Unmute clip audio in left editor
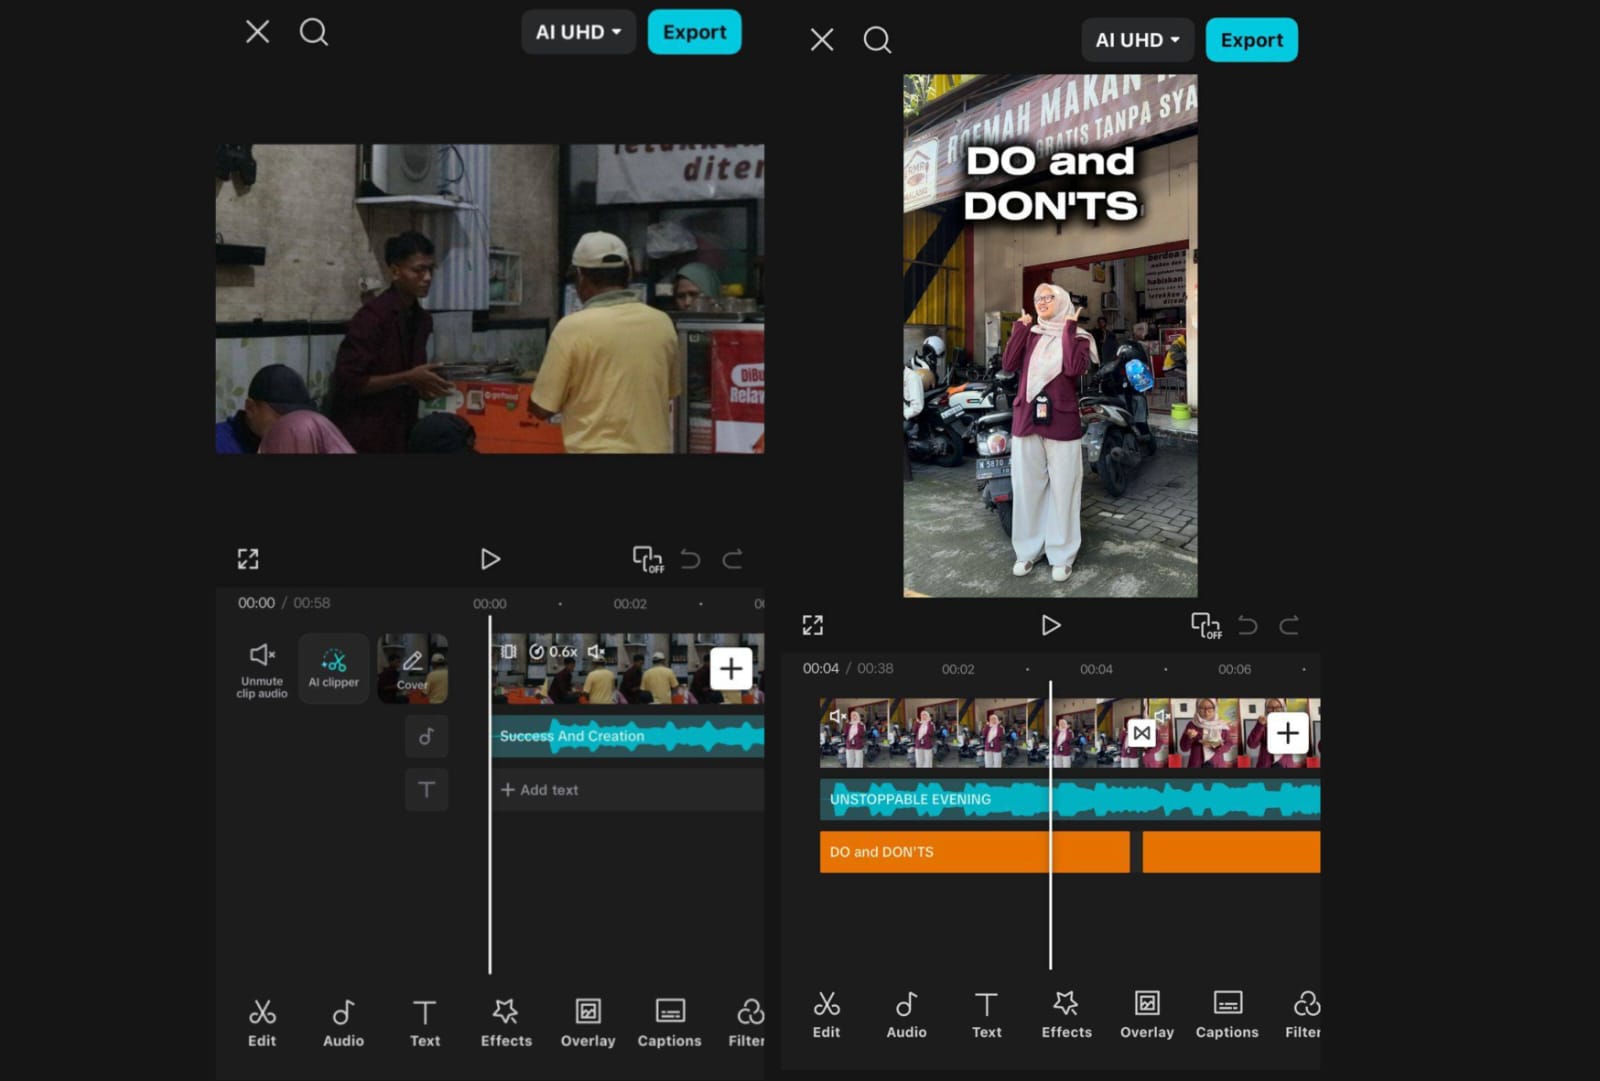1600x1081 pixels. pyautogui.click(x=261, y=668)
